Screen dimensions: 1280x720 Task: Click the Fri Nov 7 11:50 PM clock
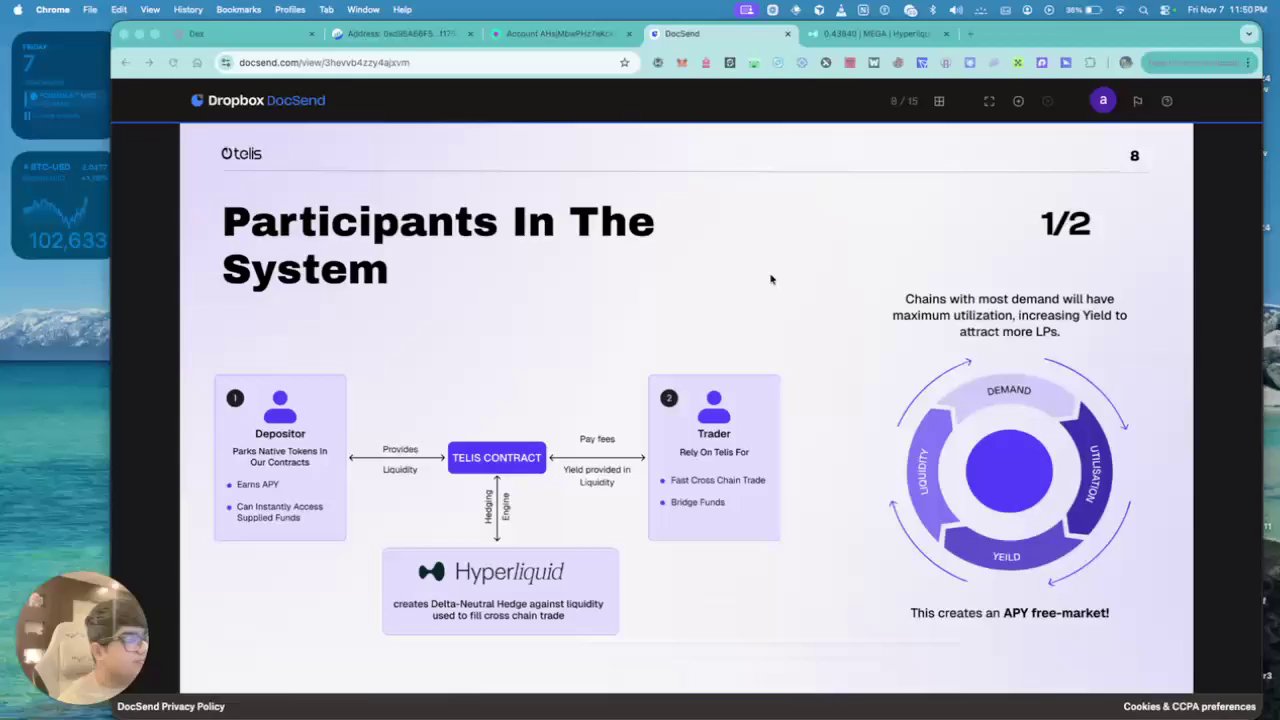tap(1228, 9)
